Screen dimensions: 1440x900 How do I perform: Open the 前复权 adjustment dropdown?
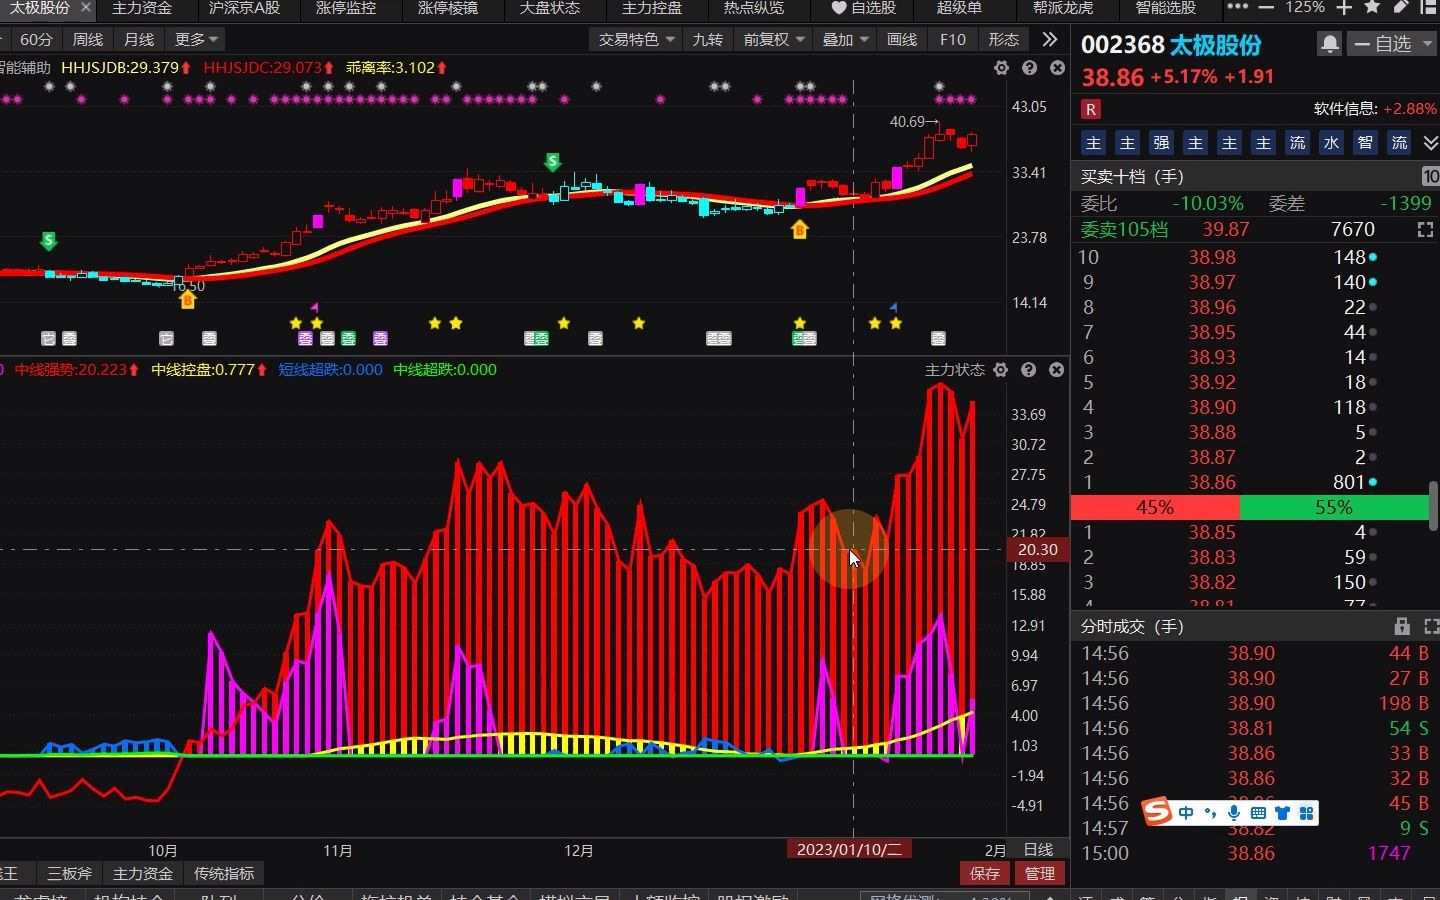(774, 40)
